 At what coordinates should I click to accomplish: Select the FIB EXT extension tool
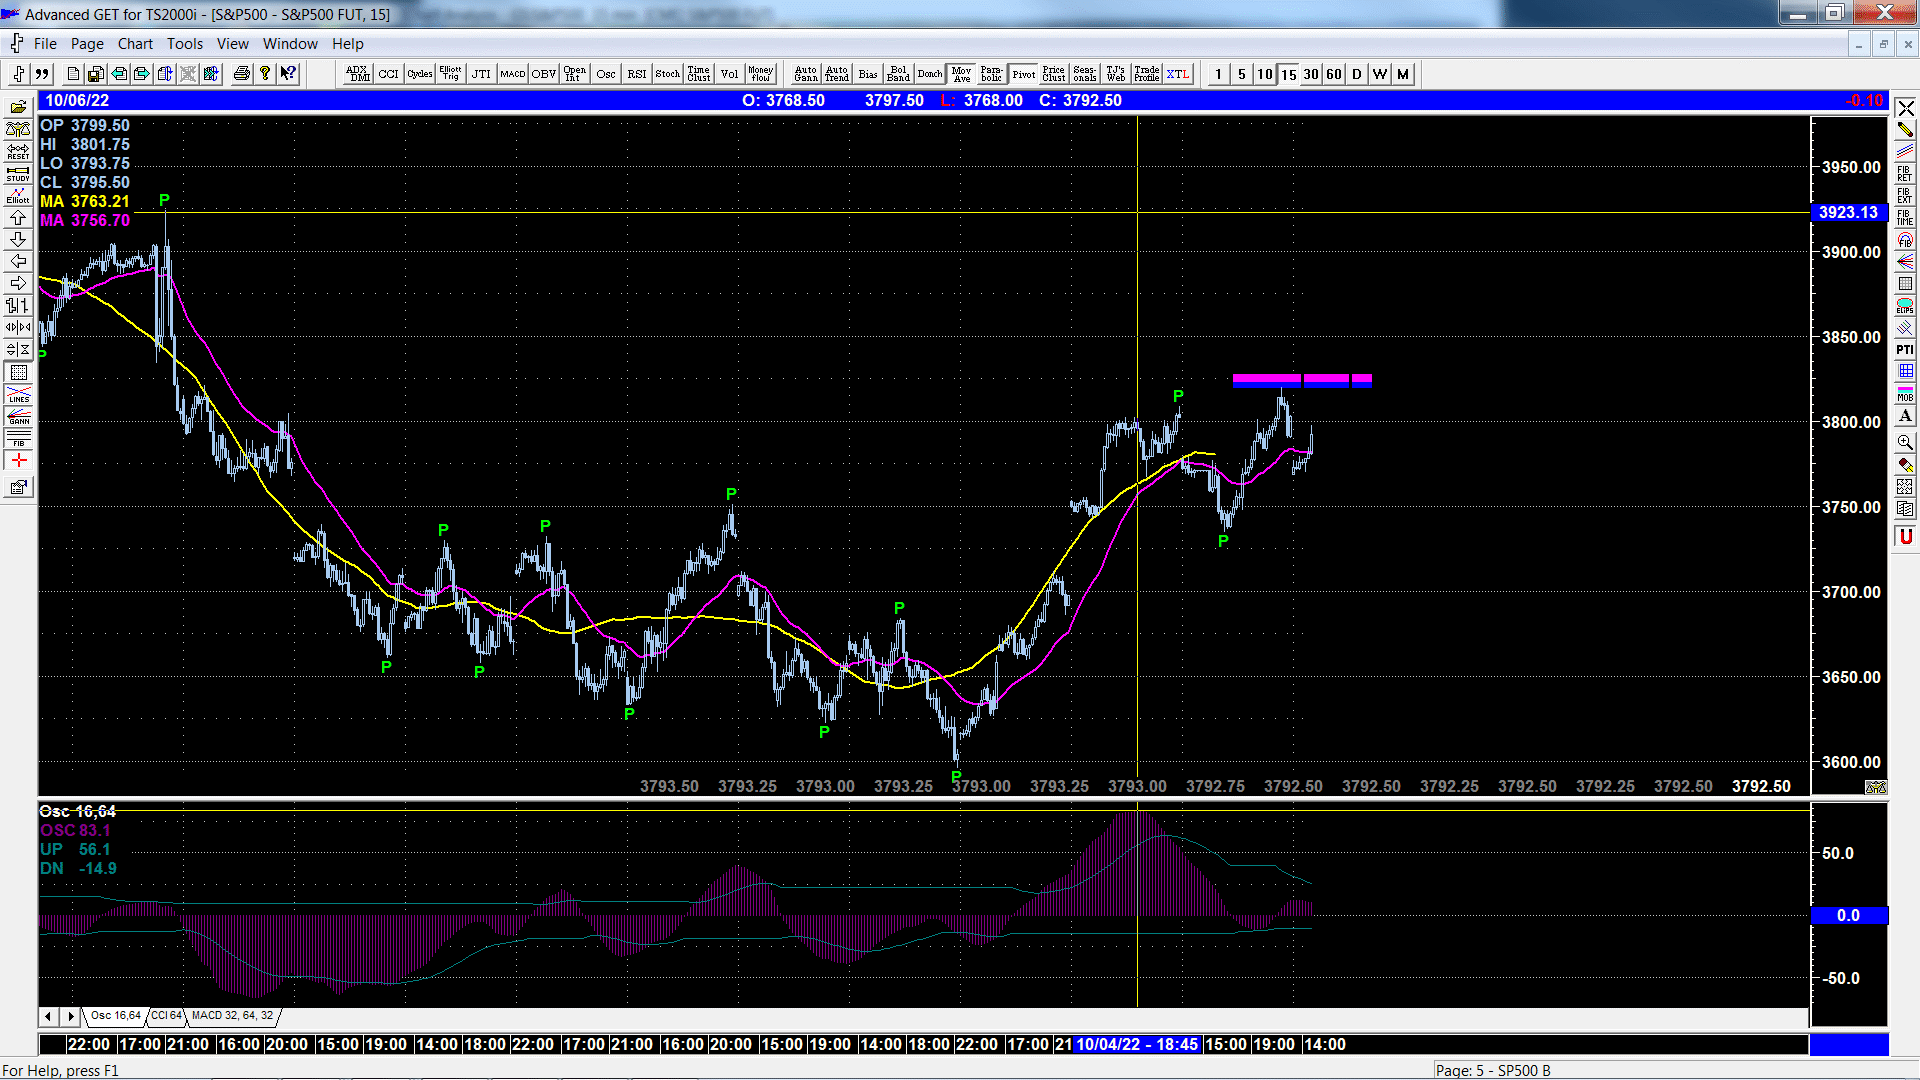(x=1905, y=196)
